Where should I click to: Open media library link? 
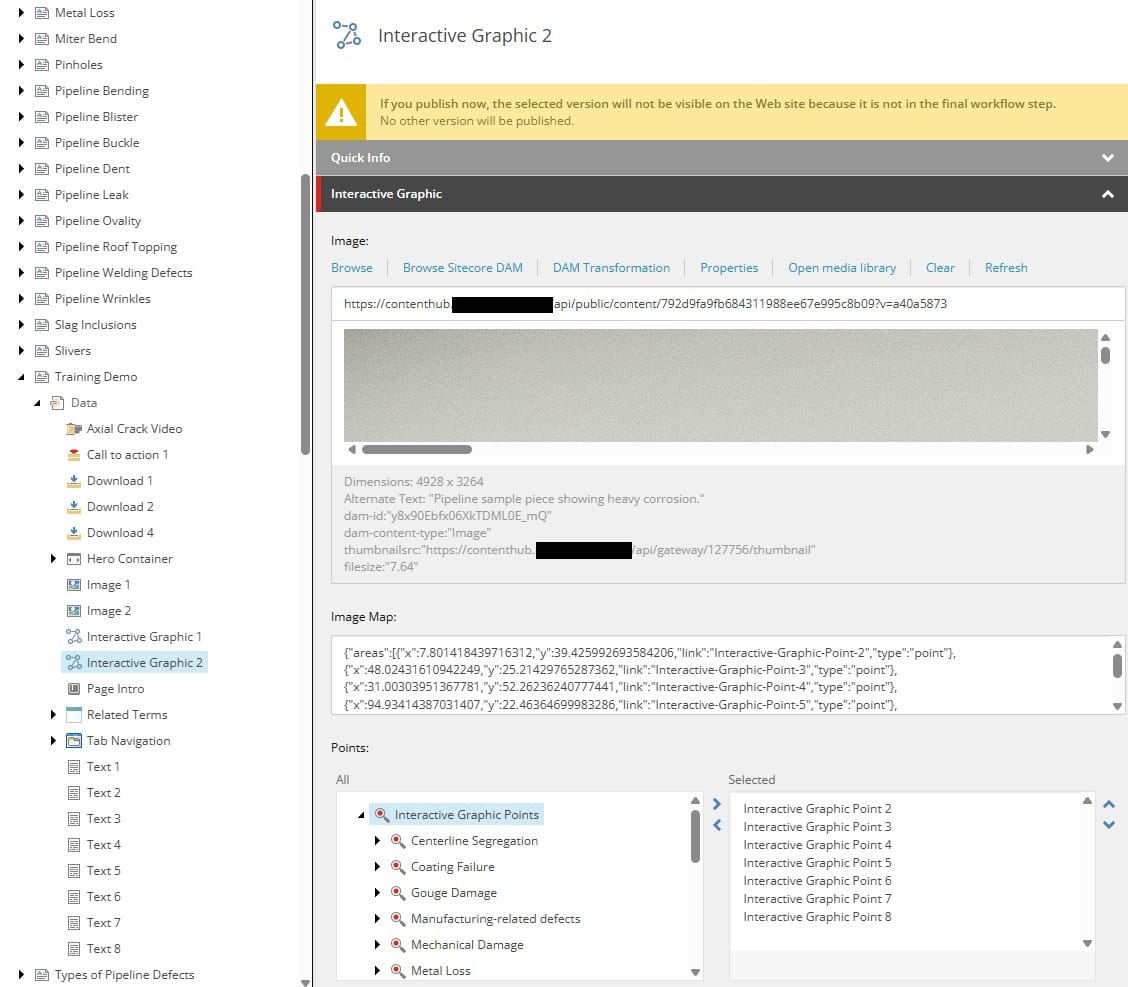tap(841, 268)
